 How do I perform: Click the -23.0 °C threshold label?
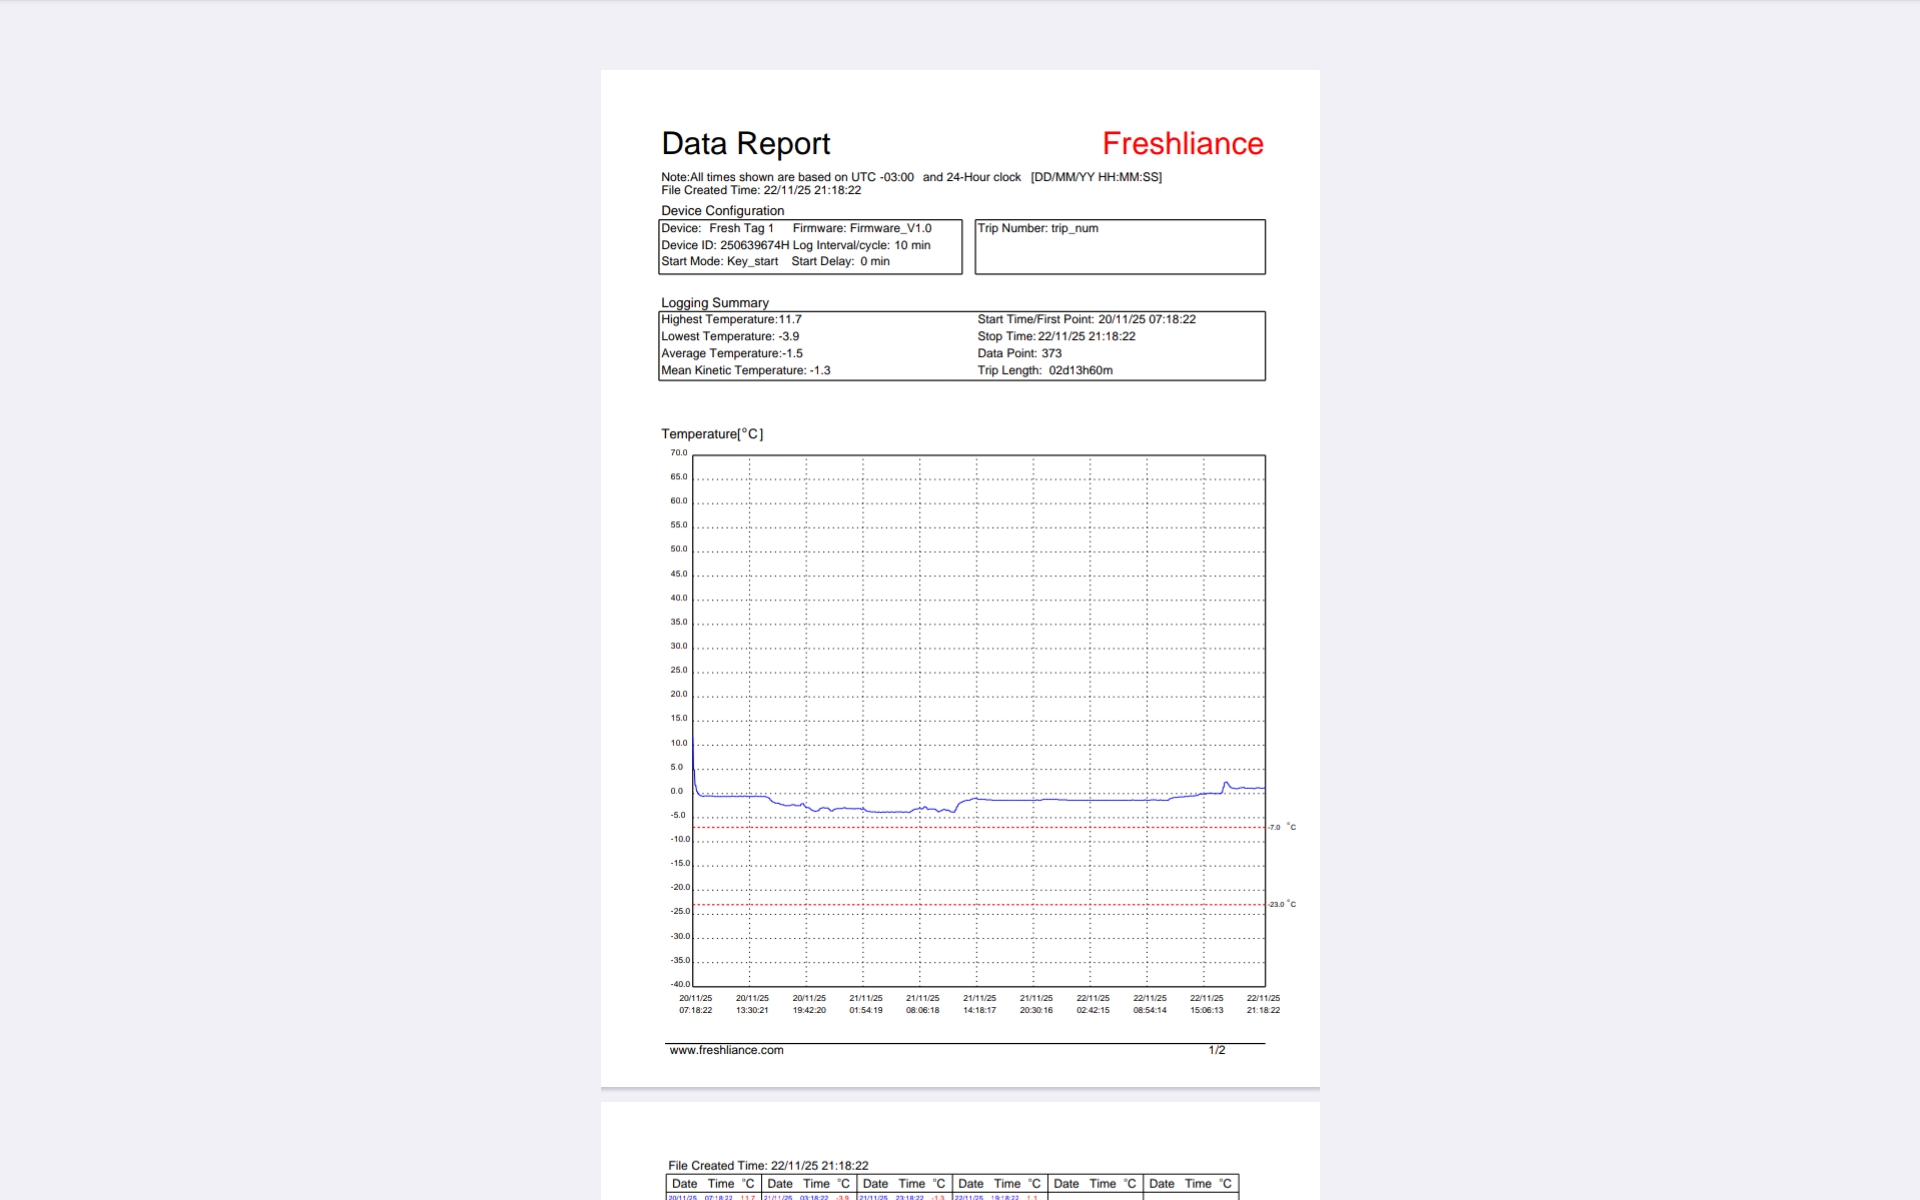[x=1281, y=904]
